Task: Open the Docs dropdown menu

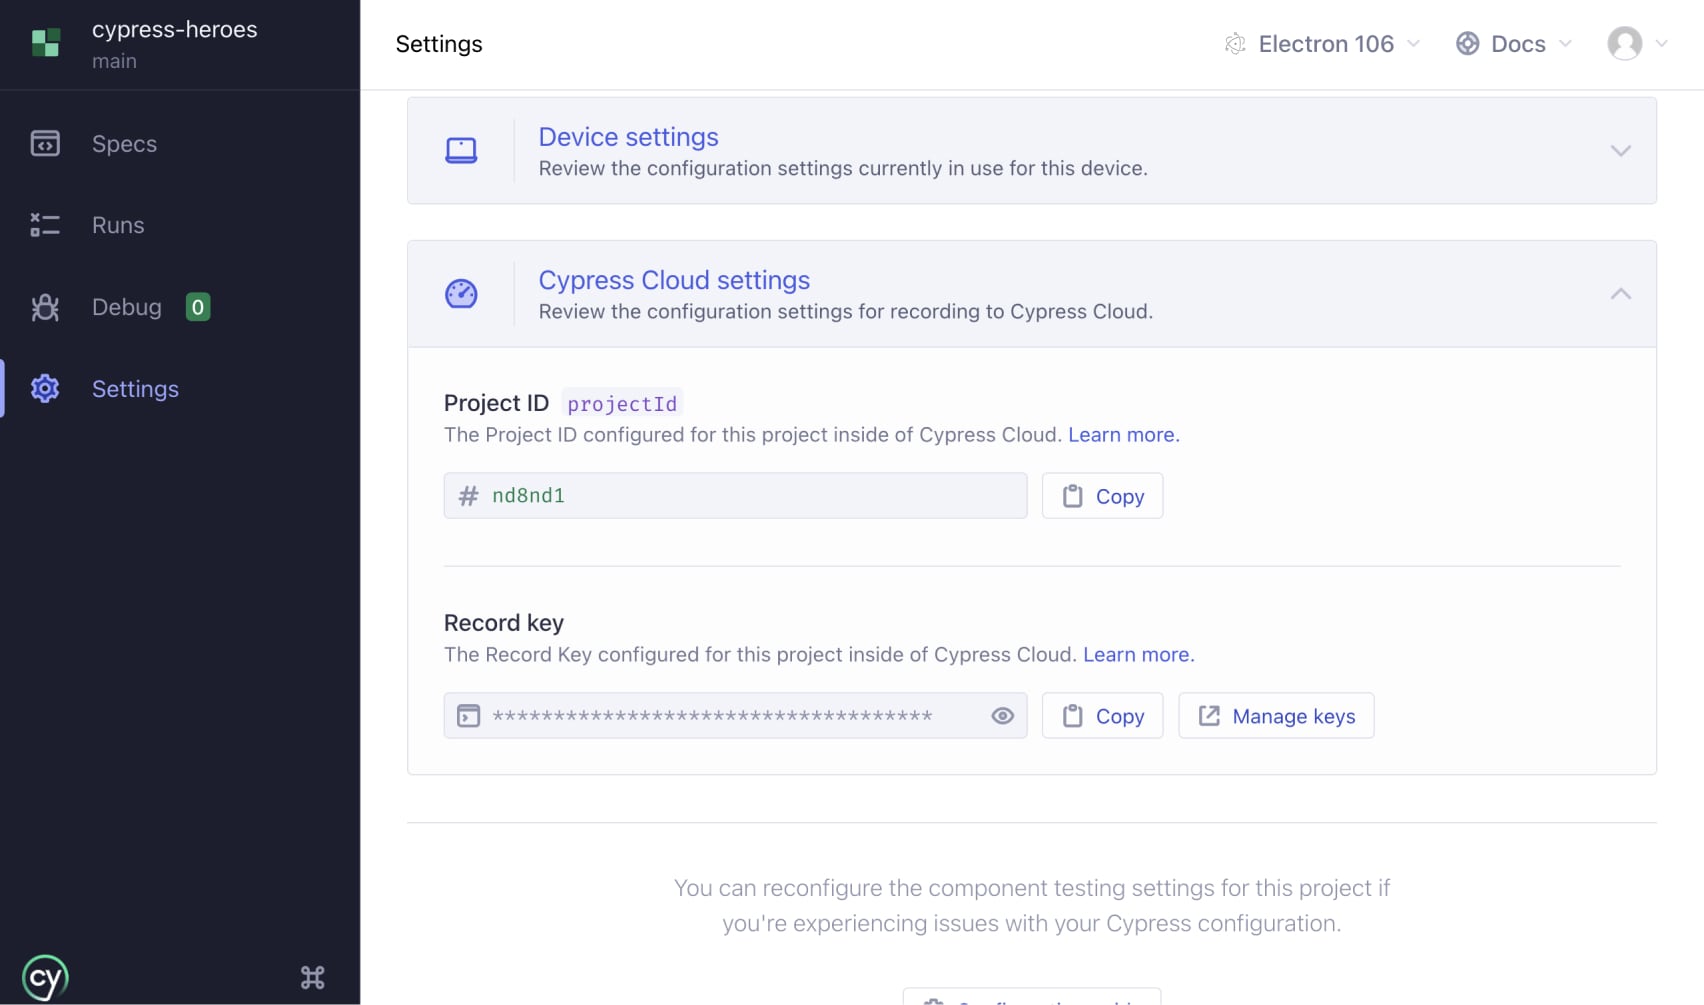Action: (1513, 43)
